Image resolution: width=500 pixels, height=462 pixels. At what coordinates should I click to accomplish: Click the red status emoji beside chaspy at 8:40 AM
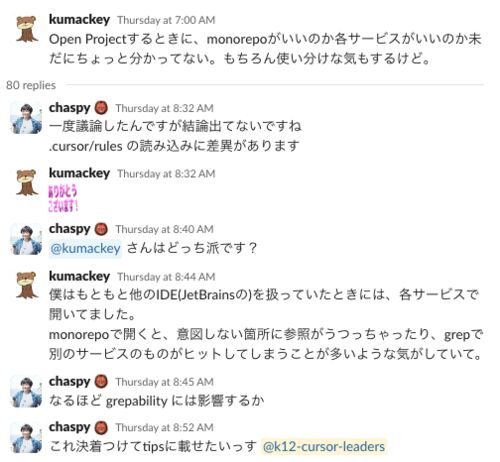(x=101, y=229)
